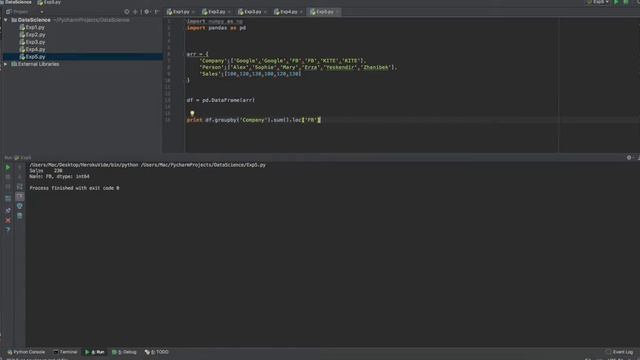Screen dimensions: 640x360
Task: Open the Terminal tool window
Action: (65, 352)
